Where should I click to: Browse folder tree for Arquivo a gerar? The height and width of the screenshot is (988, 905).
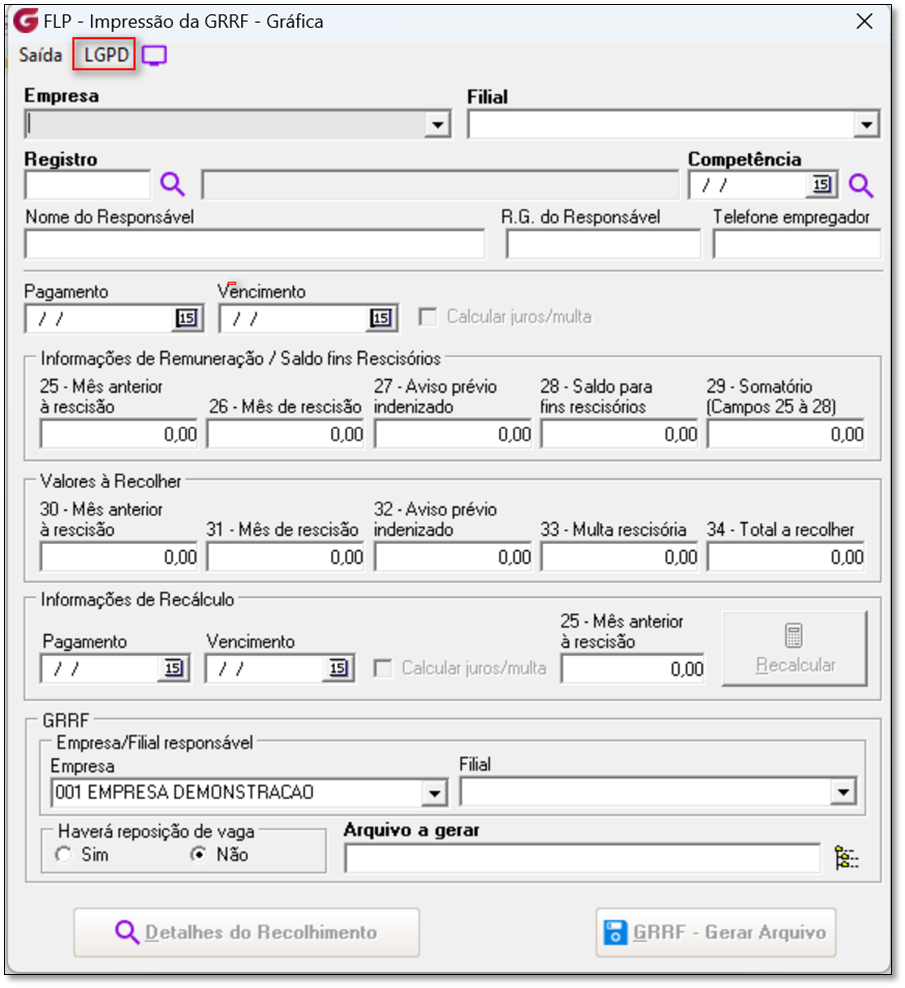pos(846,858)
